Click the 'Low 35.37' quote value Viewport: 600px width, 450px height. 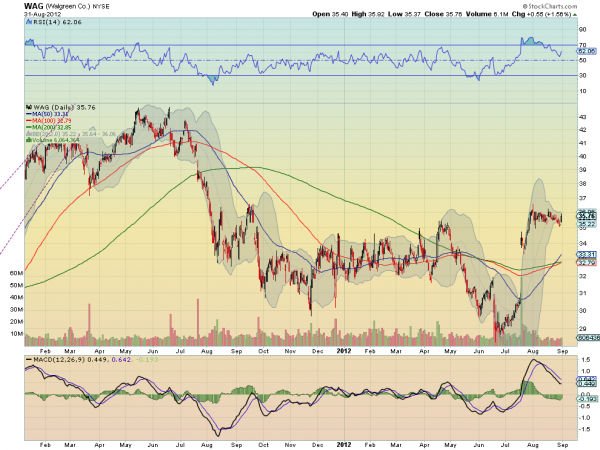[x=404, y=14]
